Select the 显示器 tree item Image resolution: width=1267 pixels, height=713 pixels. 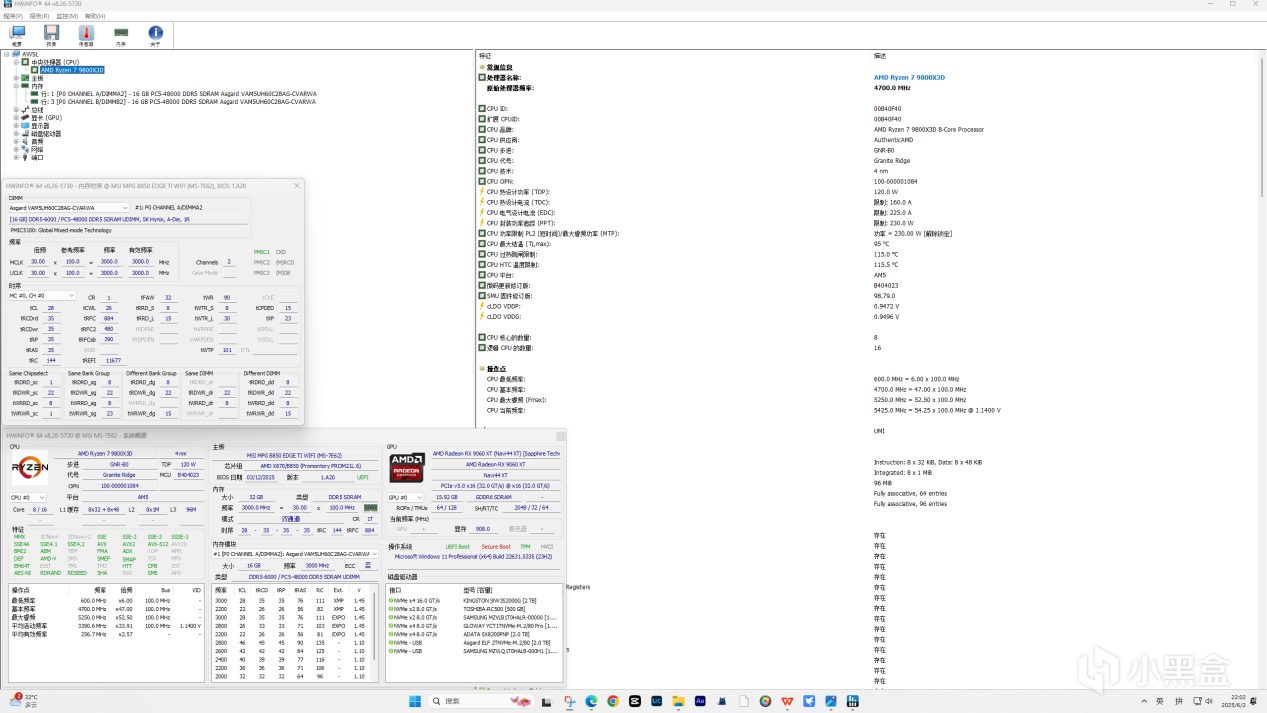point(40,126)
